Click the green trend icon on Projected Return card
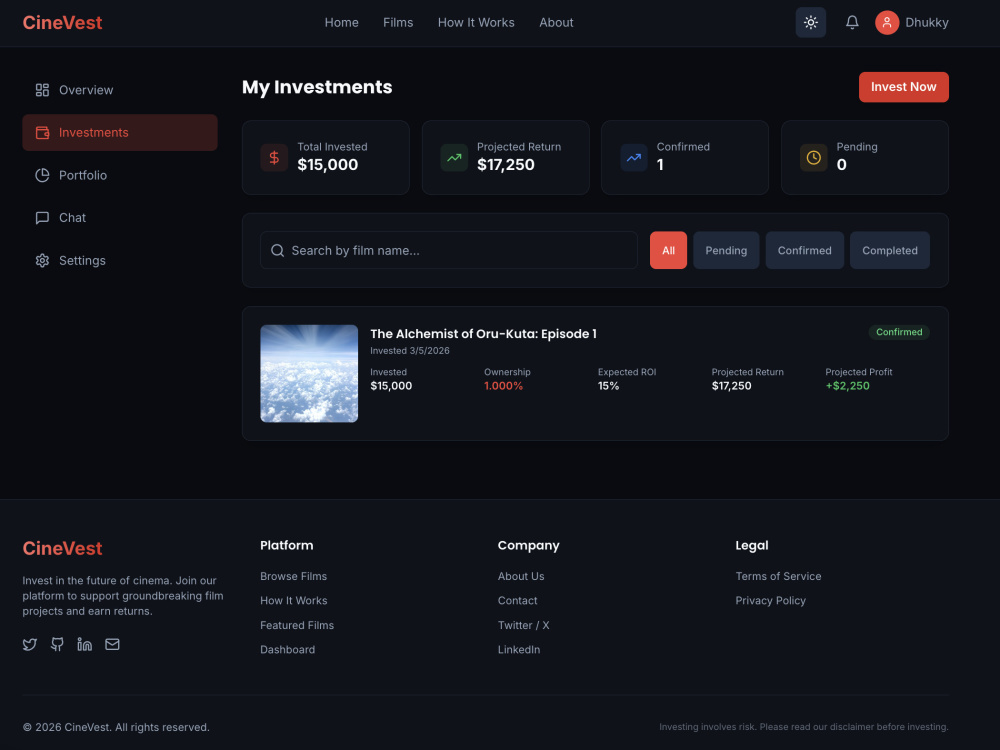Screen dimensions: 1000x750 click(454, 158)
